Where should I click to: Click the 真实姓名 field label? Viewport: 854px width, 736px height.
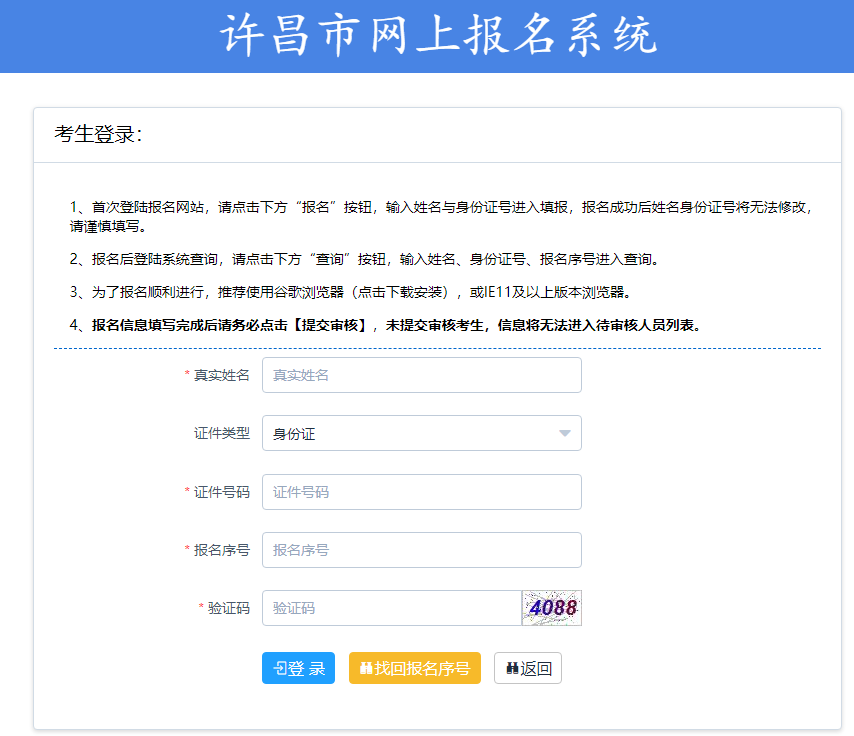click(221, 375)
